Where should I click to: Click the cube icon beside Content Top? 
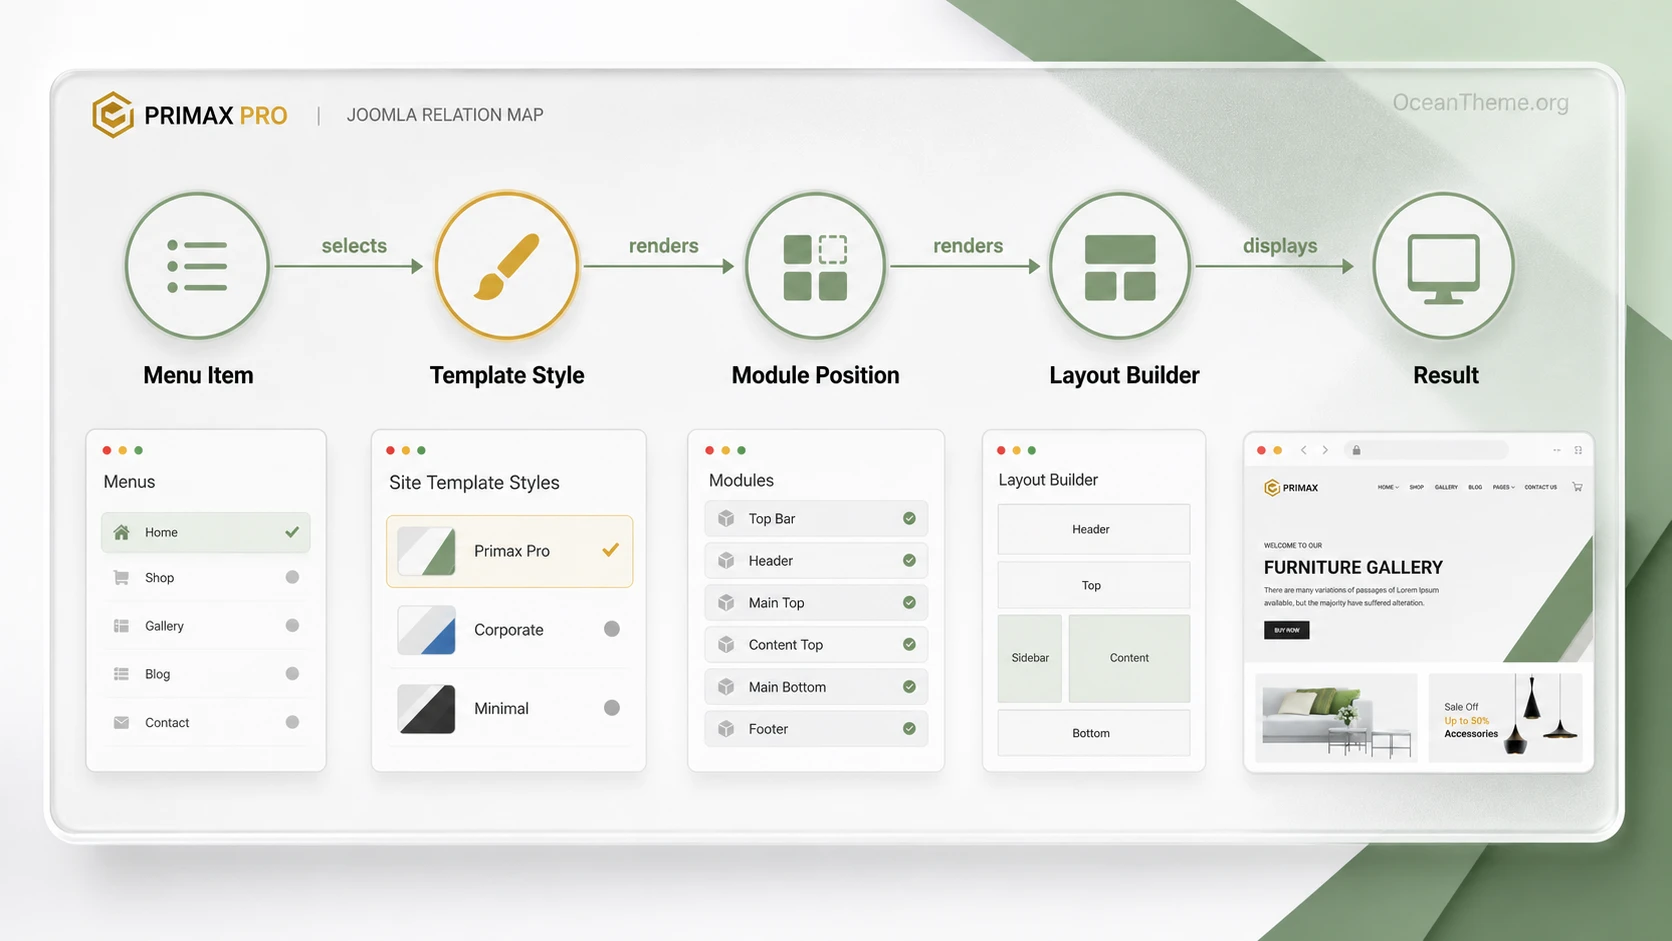pyautogui.click(x=727, y=644)
